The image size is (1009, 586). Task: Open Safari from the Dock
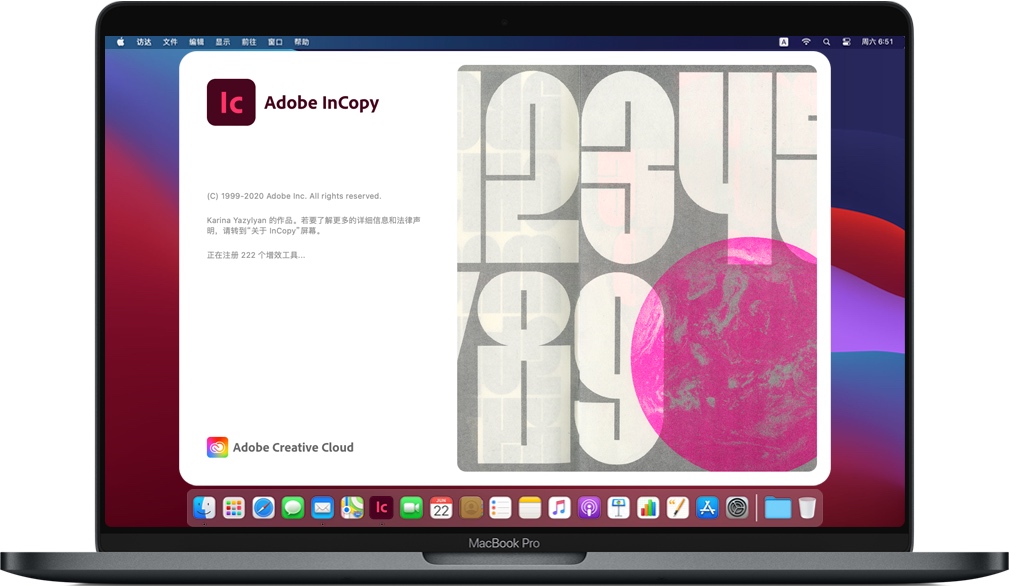263,507
